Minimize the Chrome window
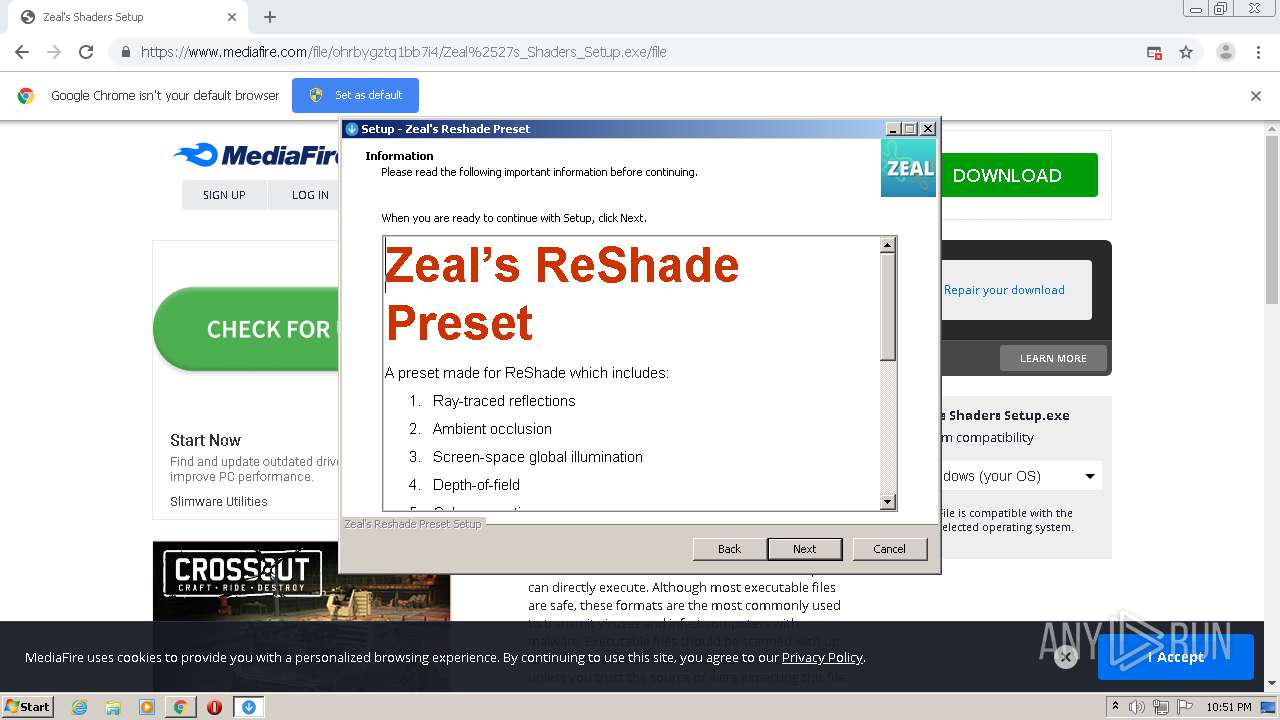The image size is (1280, 720). tap(1196, 8)
